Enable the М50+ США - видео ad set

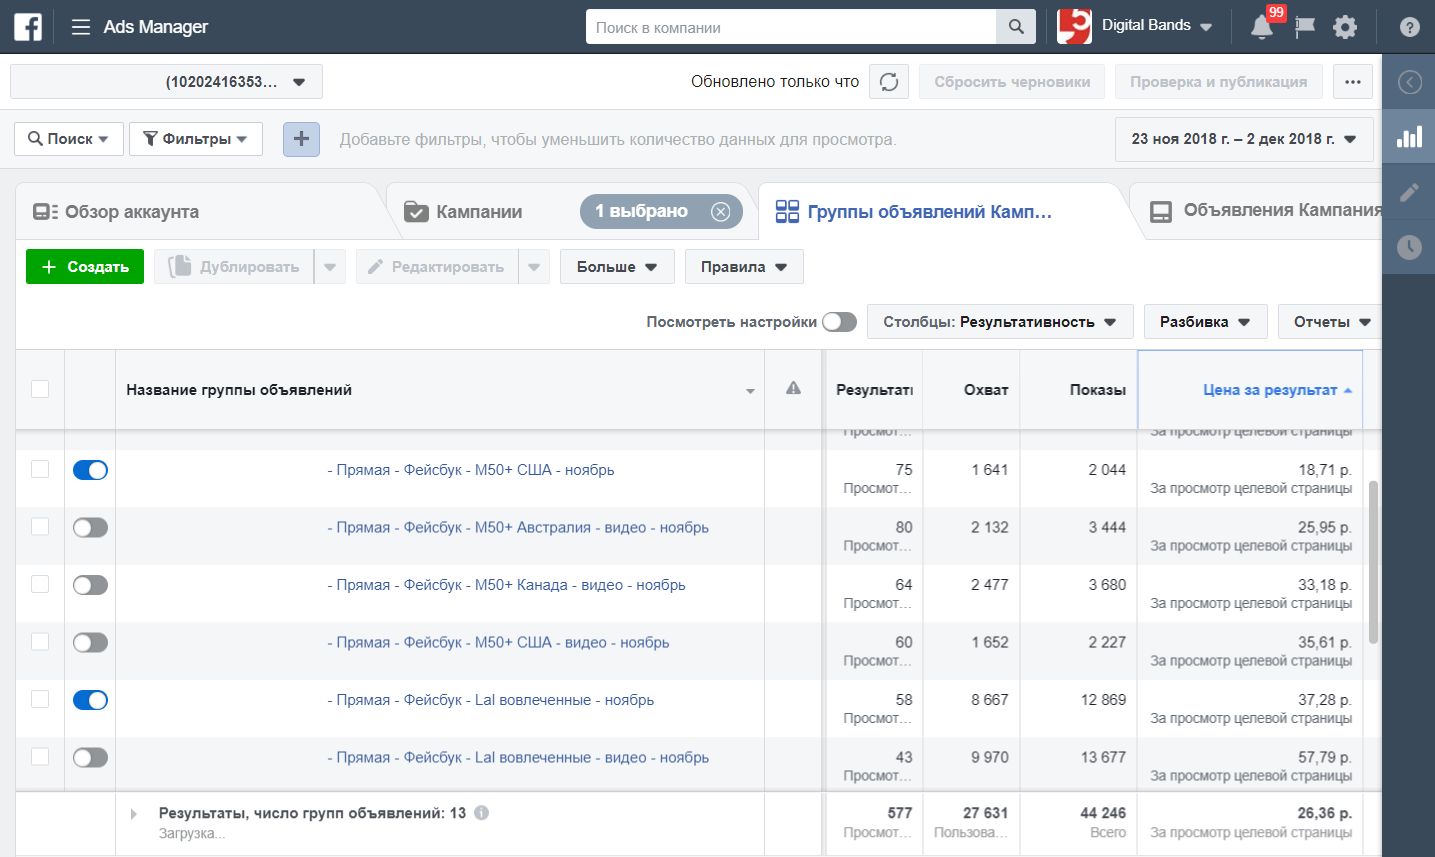[90, 642]
